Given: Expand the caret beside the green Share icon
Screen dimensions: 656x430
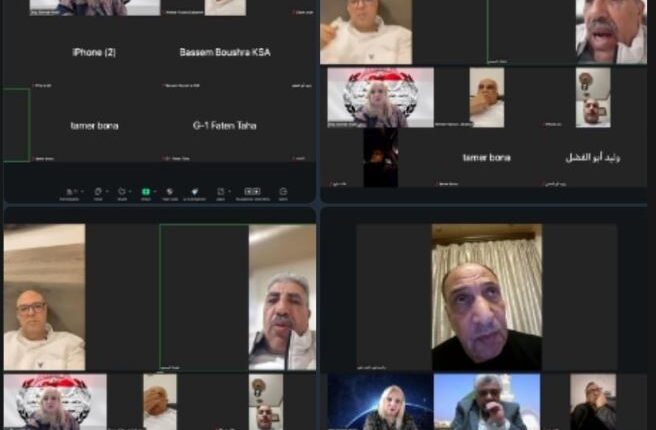Looking at the screenshot, I should pos(153,190).
